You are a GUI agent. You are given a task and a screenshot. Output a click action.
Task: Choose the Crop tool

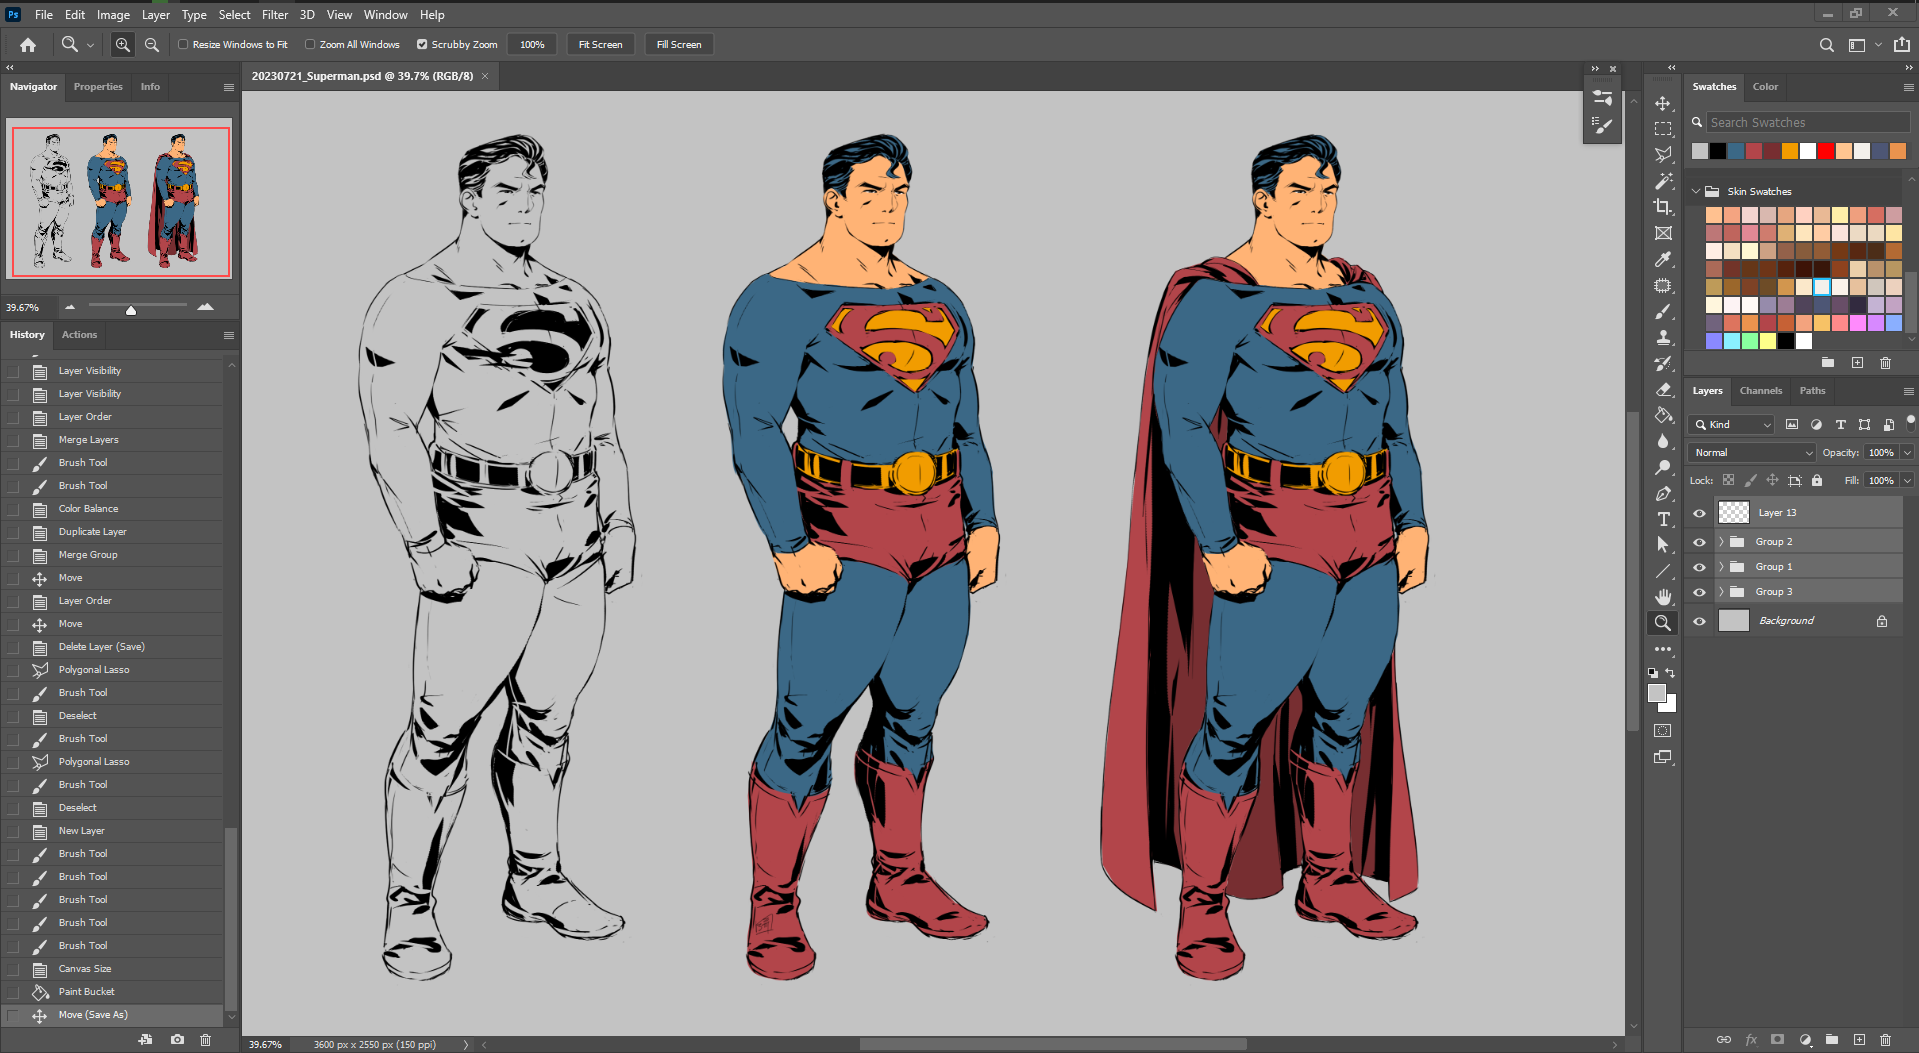[1662, 207]
